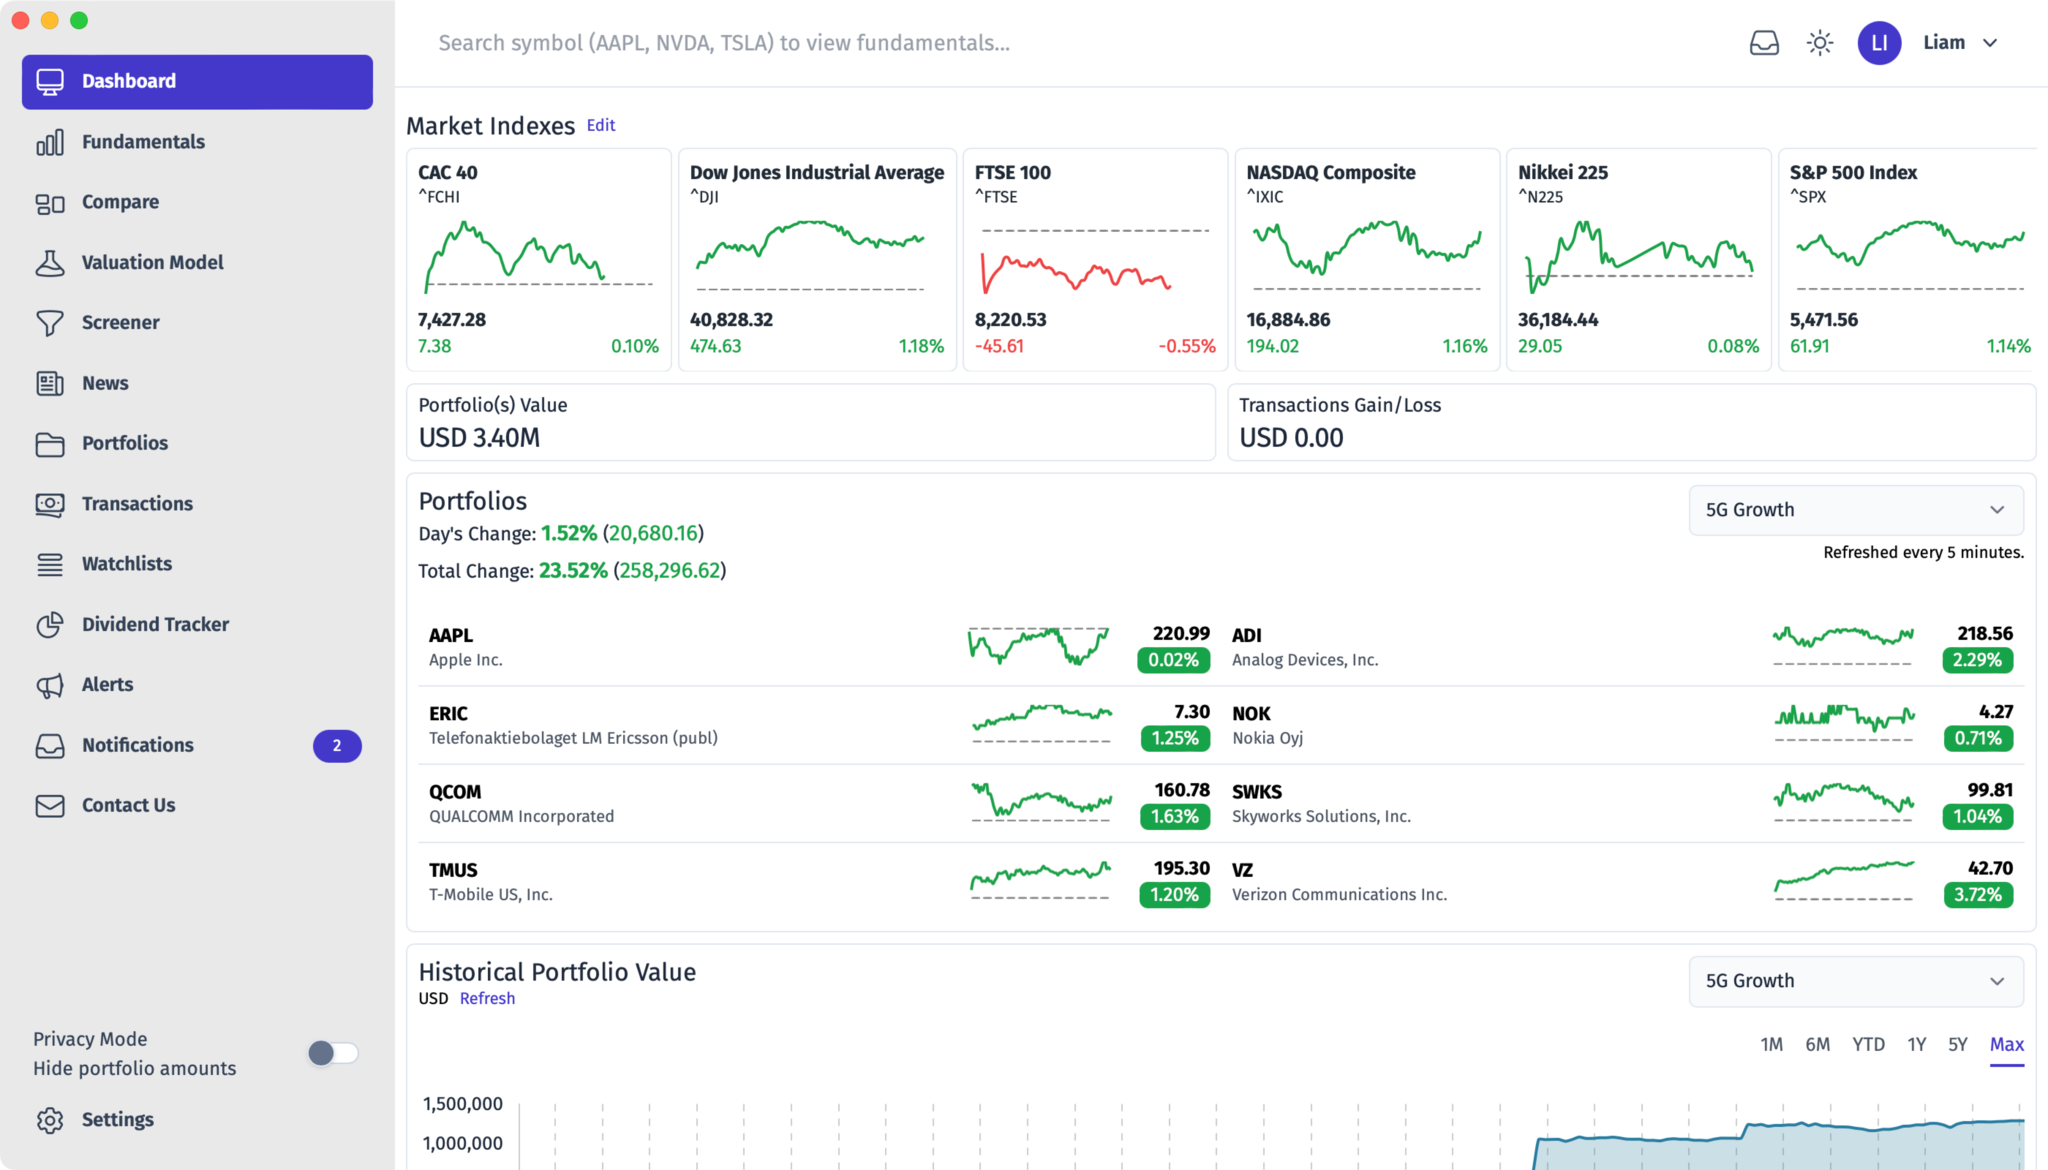Open Historical Portfolio Value 5G Growth dropdown
This screenshot has width=2048, height=1170.
click(x=1856, y=981)
